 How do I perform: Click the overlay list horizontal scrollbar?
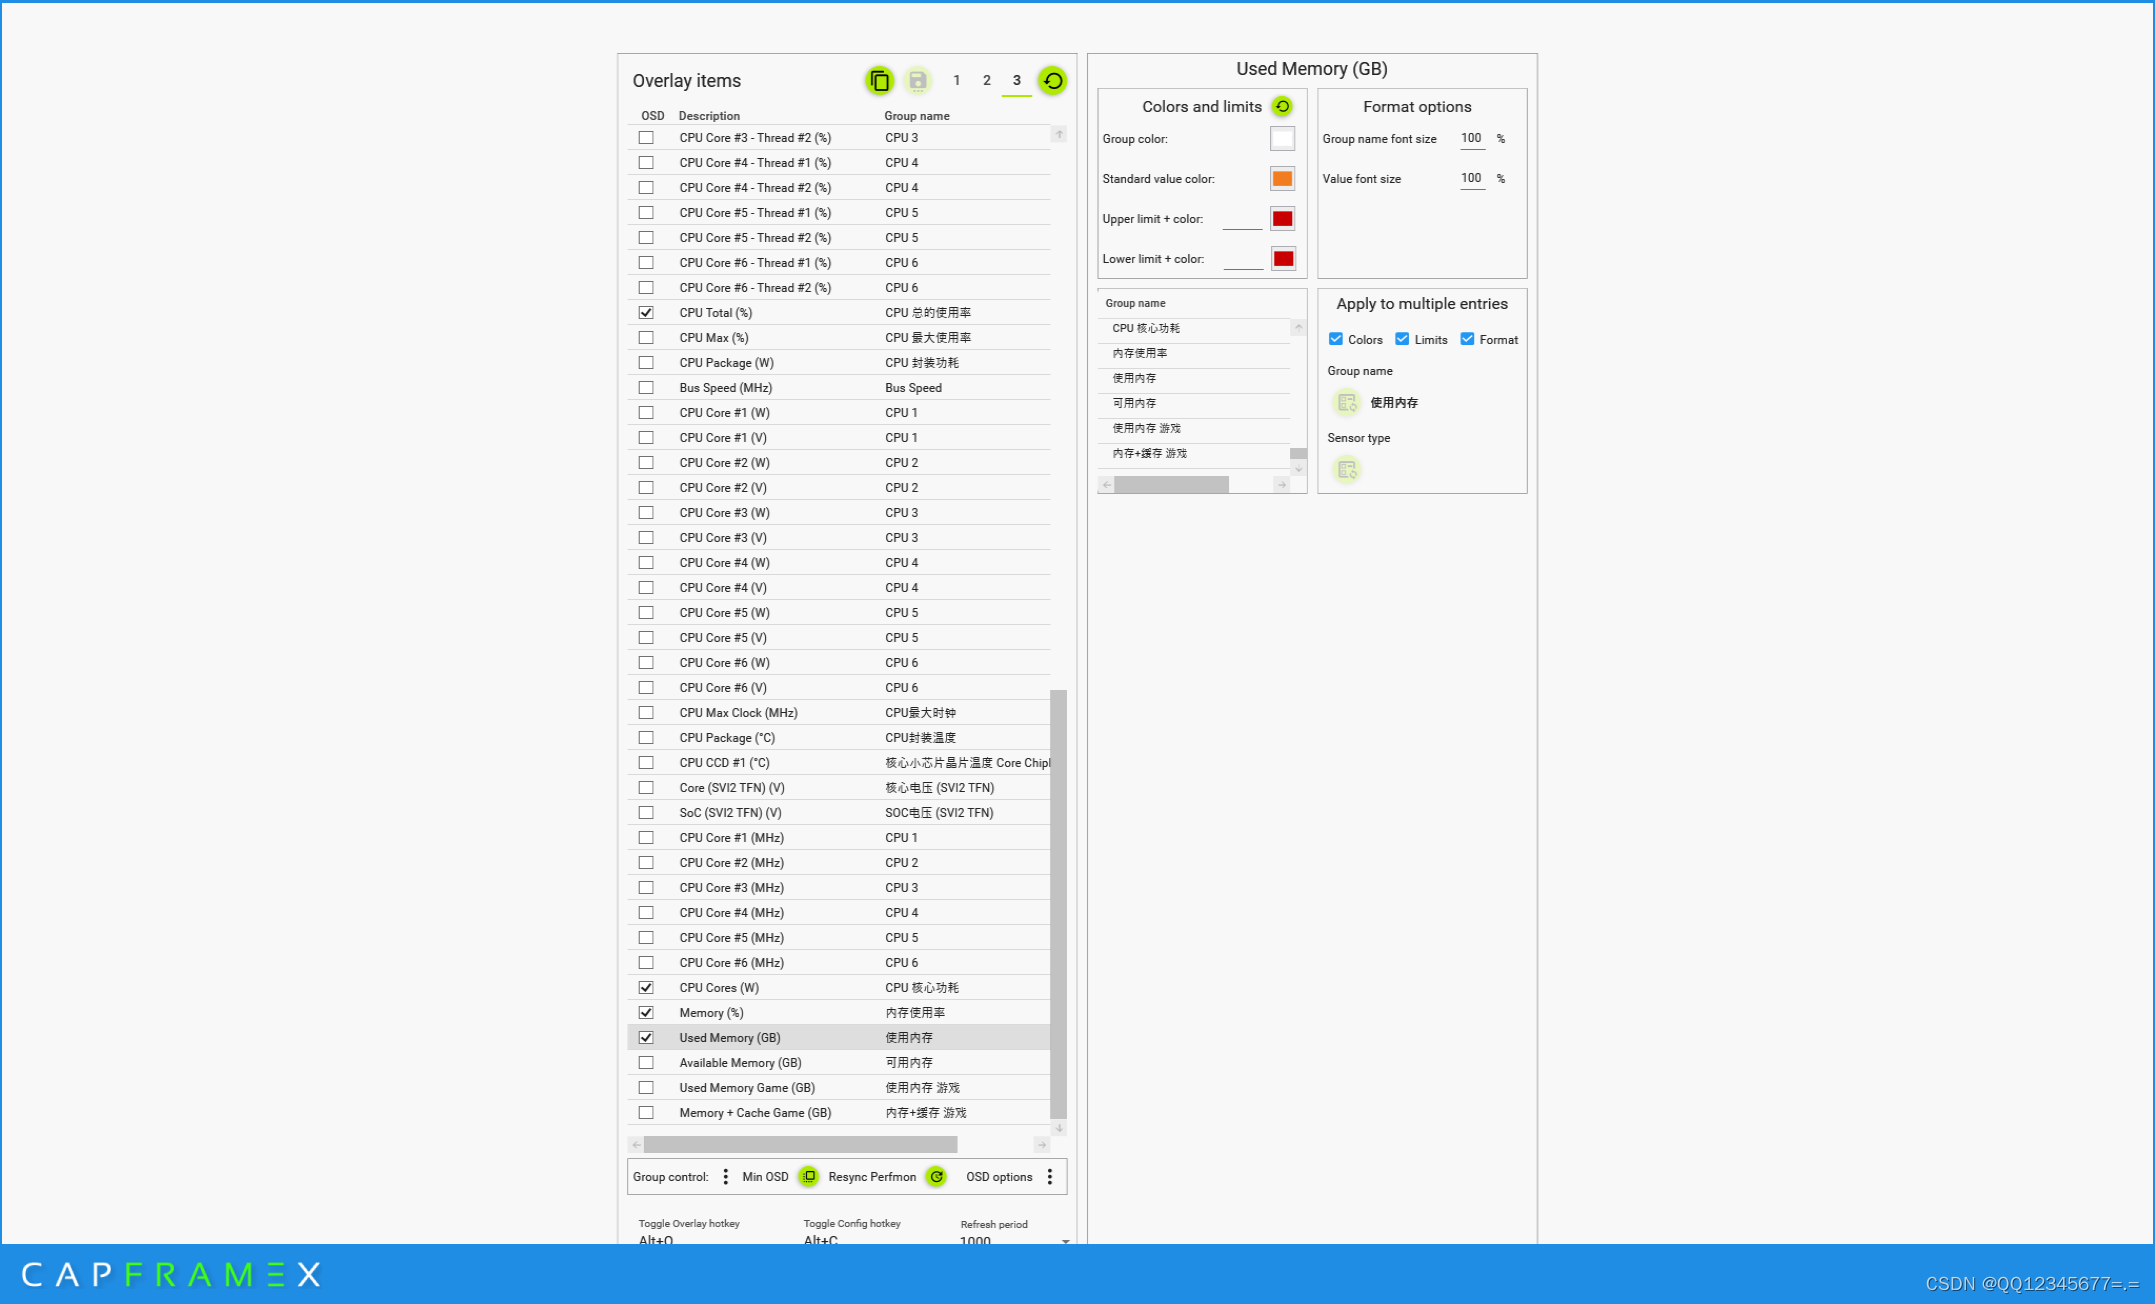point(800,1144)
